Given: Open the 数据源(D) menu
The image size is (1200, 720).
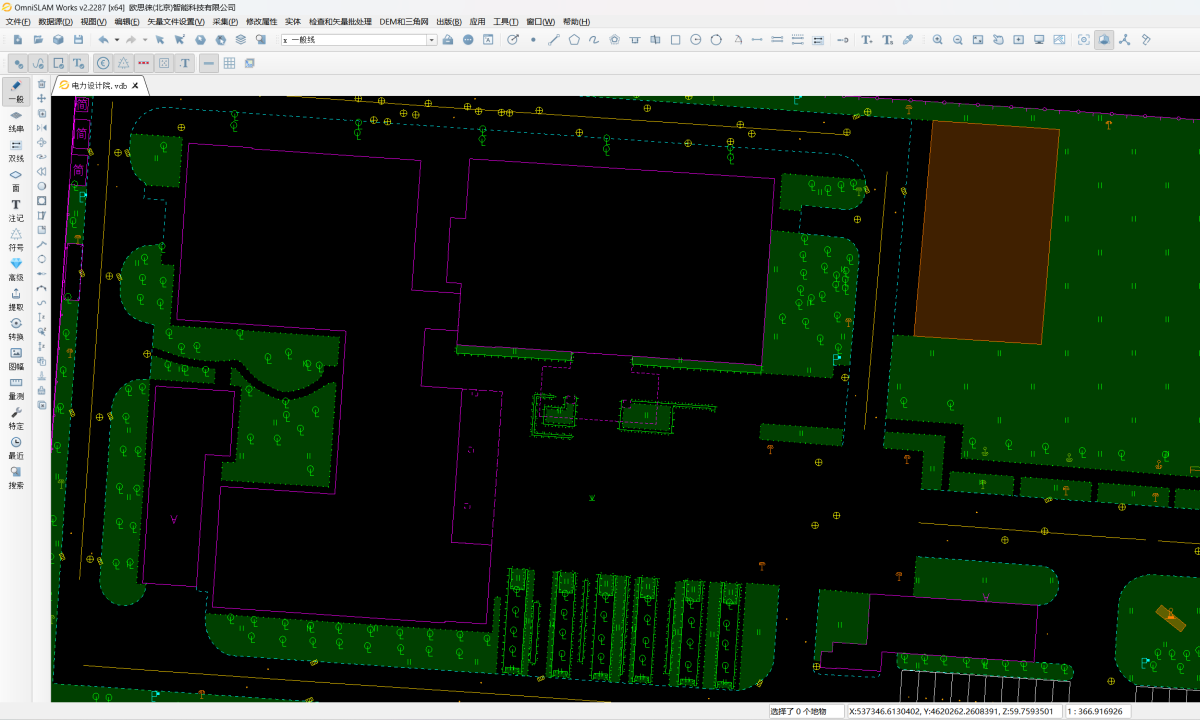Looking at the screenshot, I should point(55,21).
